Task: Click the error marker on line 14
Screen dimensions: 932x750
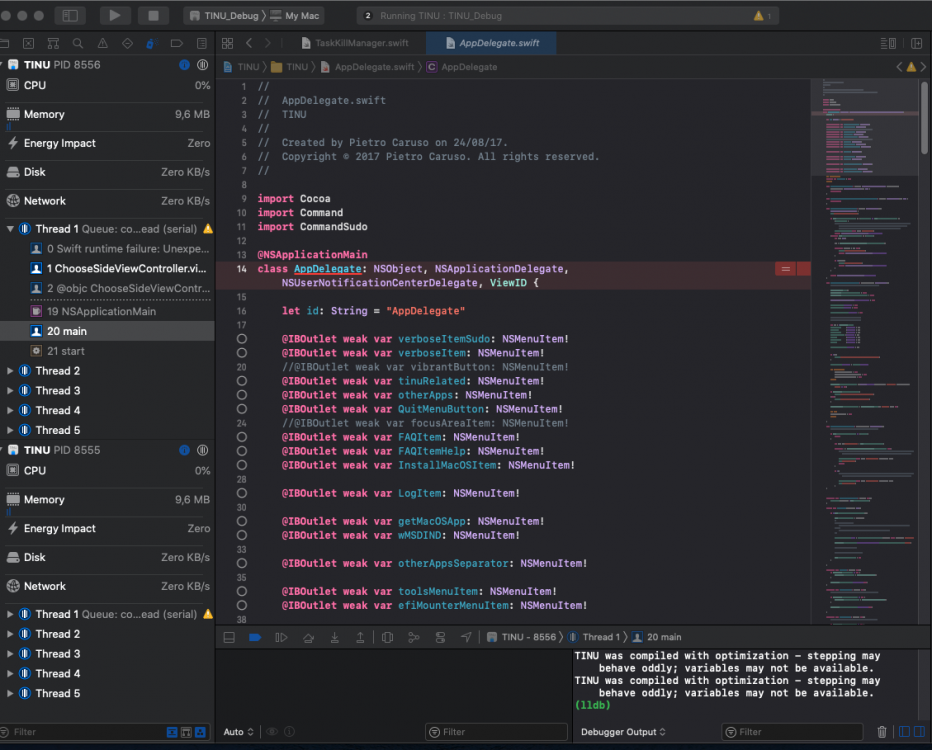Action: coord(785,269)
